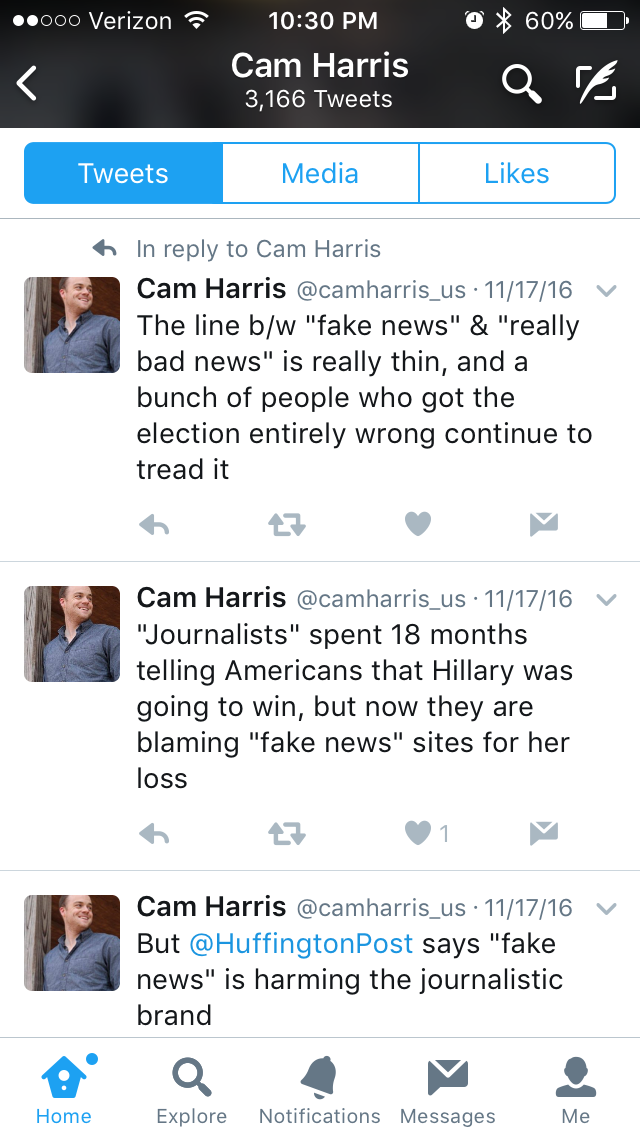This screenshot has height=1136, width=640.
Task: Expand options chevron on first tweet
Action: coord(606,291)
